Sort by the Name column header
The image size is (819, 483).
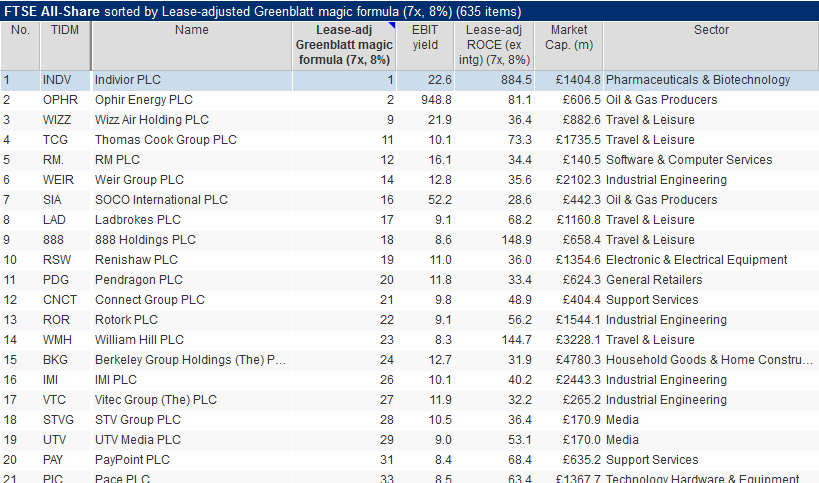192,45
